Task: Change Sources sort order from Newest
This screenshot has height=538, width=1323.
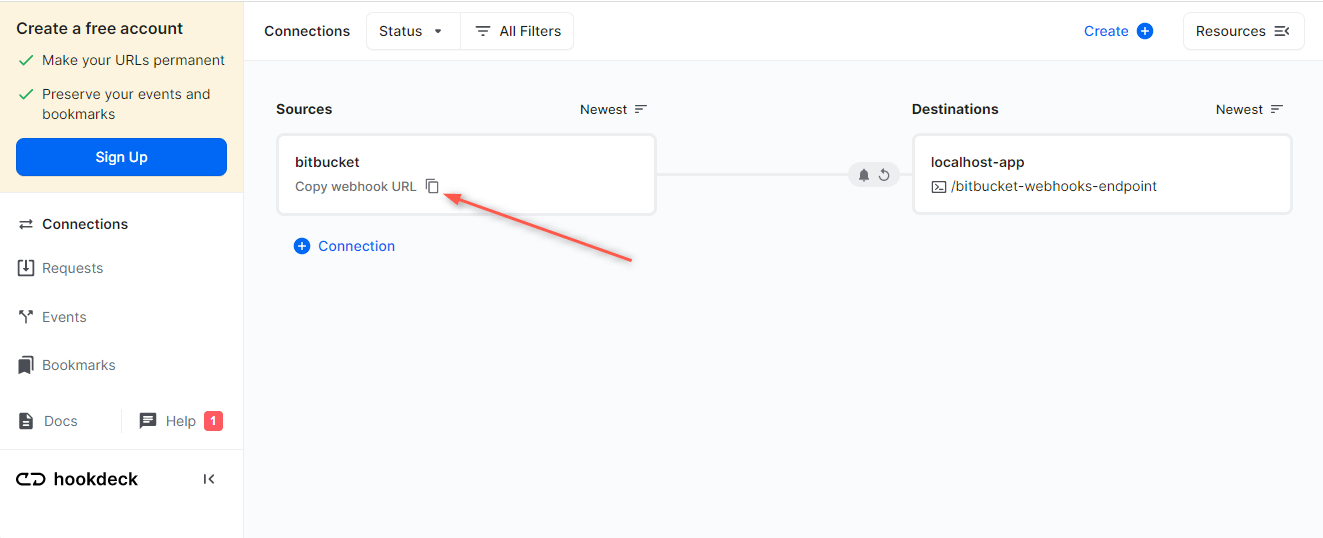Action: 614,109
